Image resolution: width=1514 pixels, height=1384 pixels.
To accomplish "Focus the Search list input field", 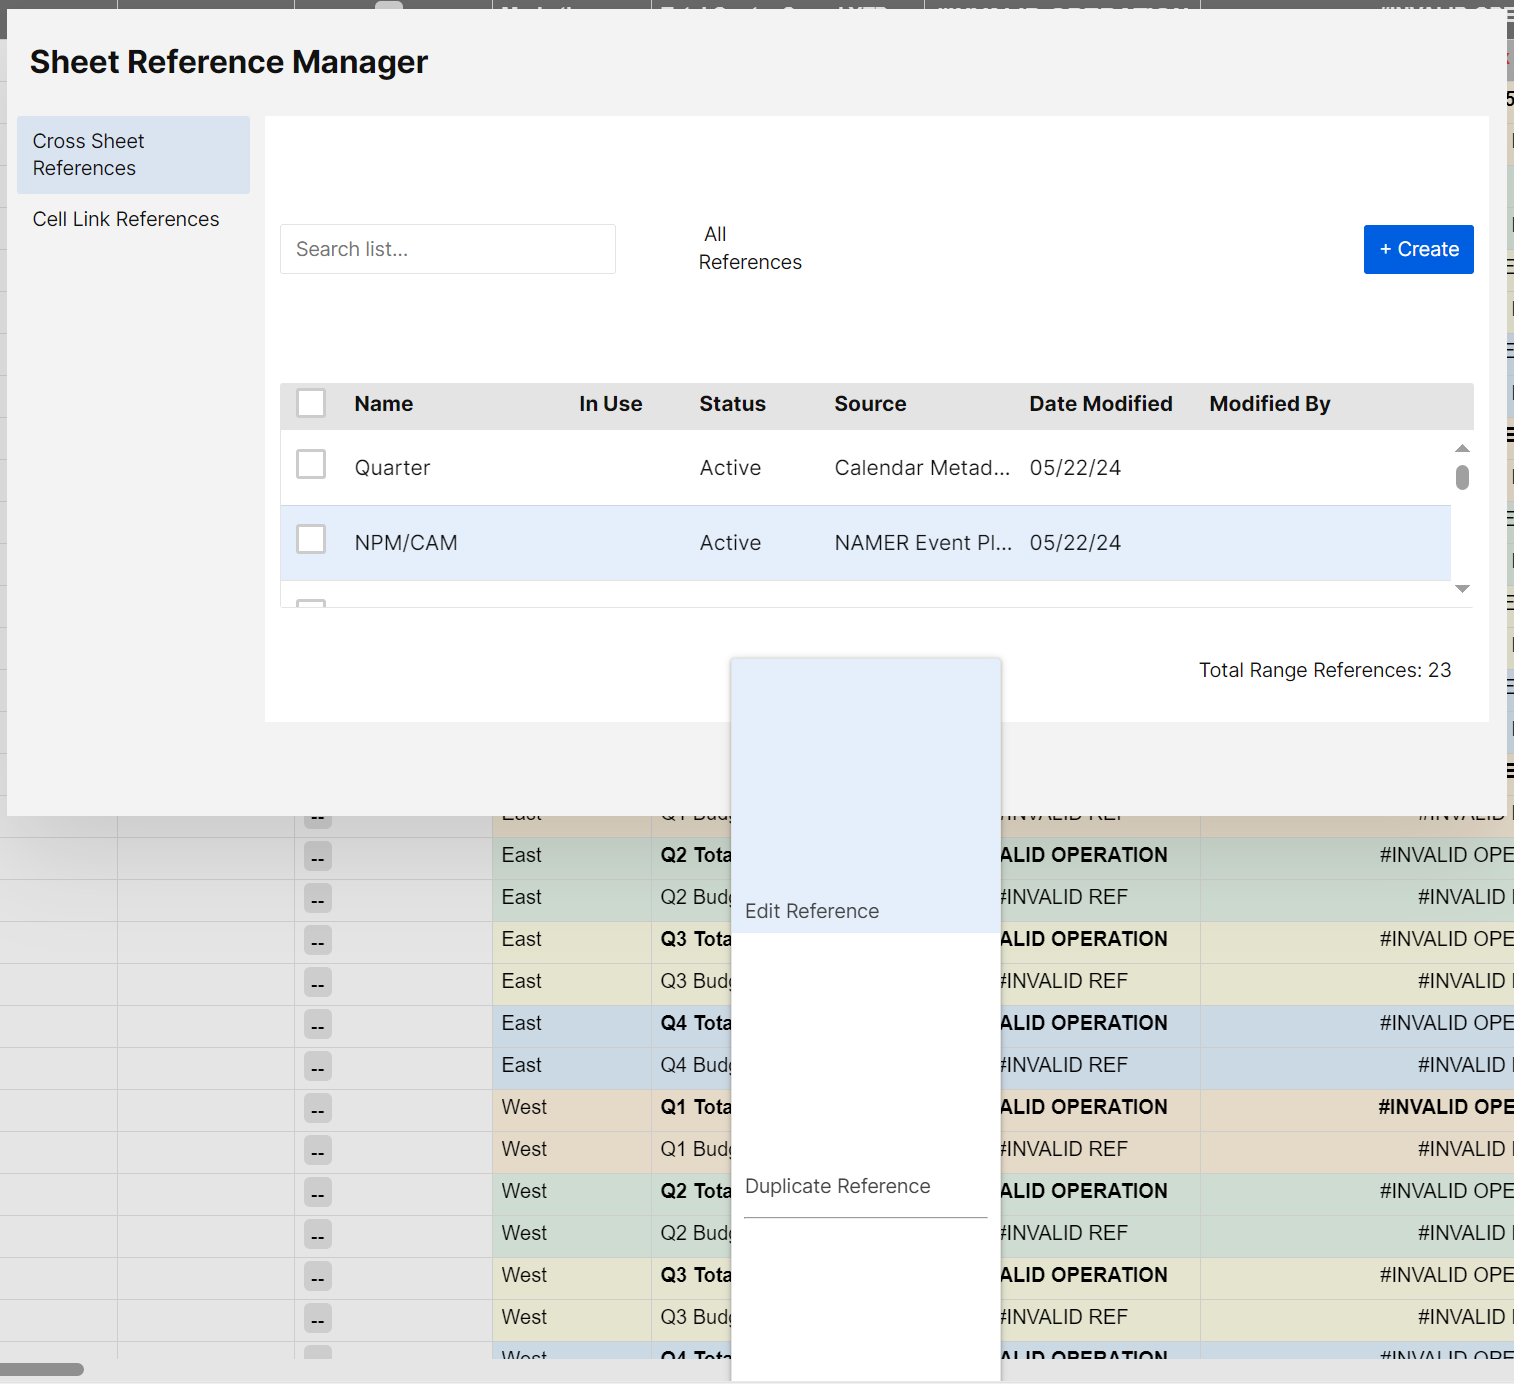I will click(x=448, y=249).
